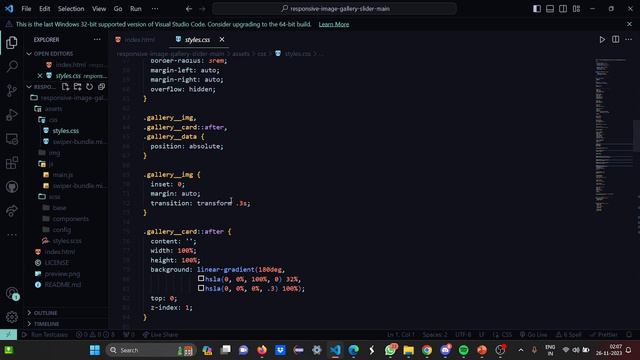Close the styles.css tab
This screenshot has height=360, width=640.
222,40
